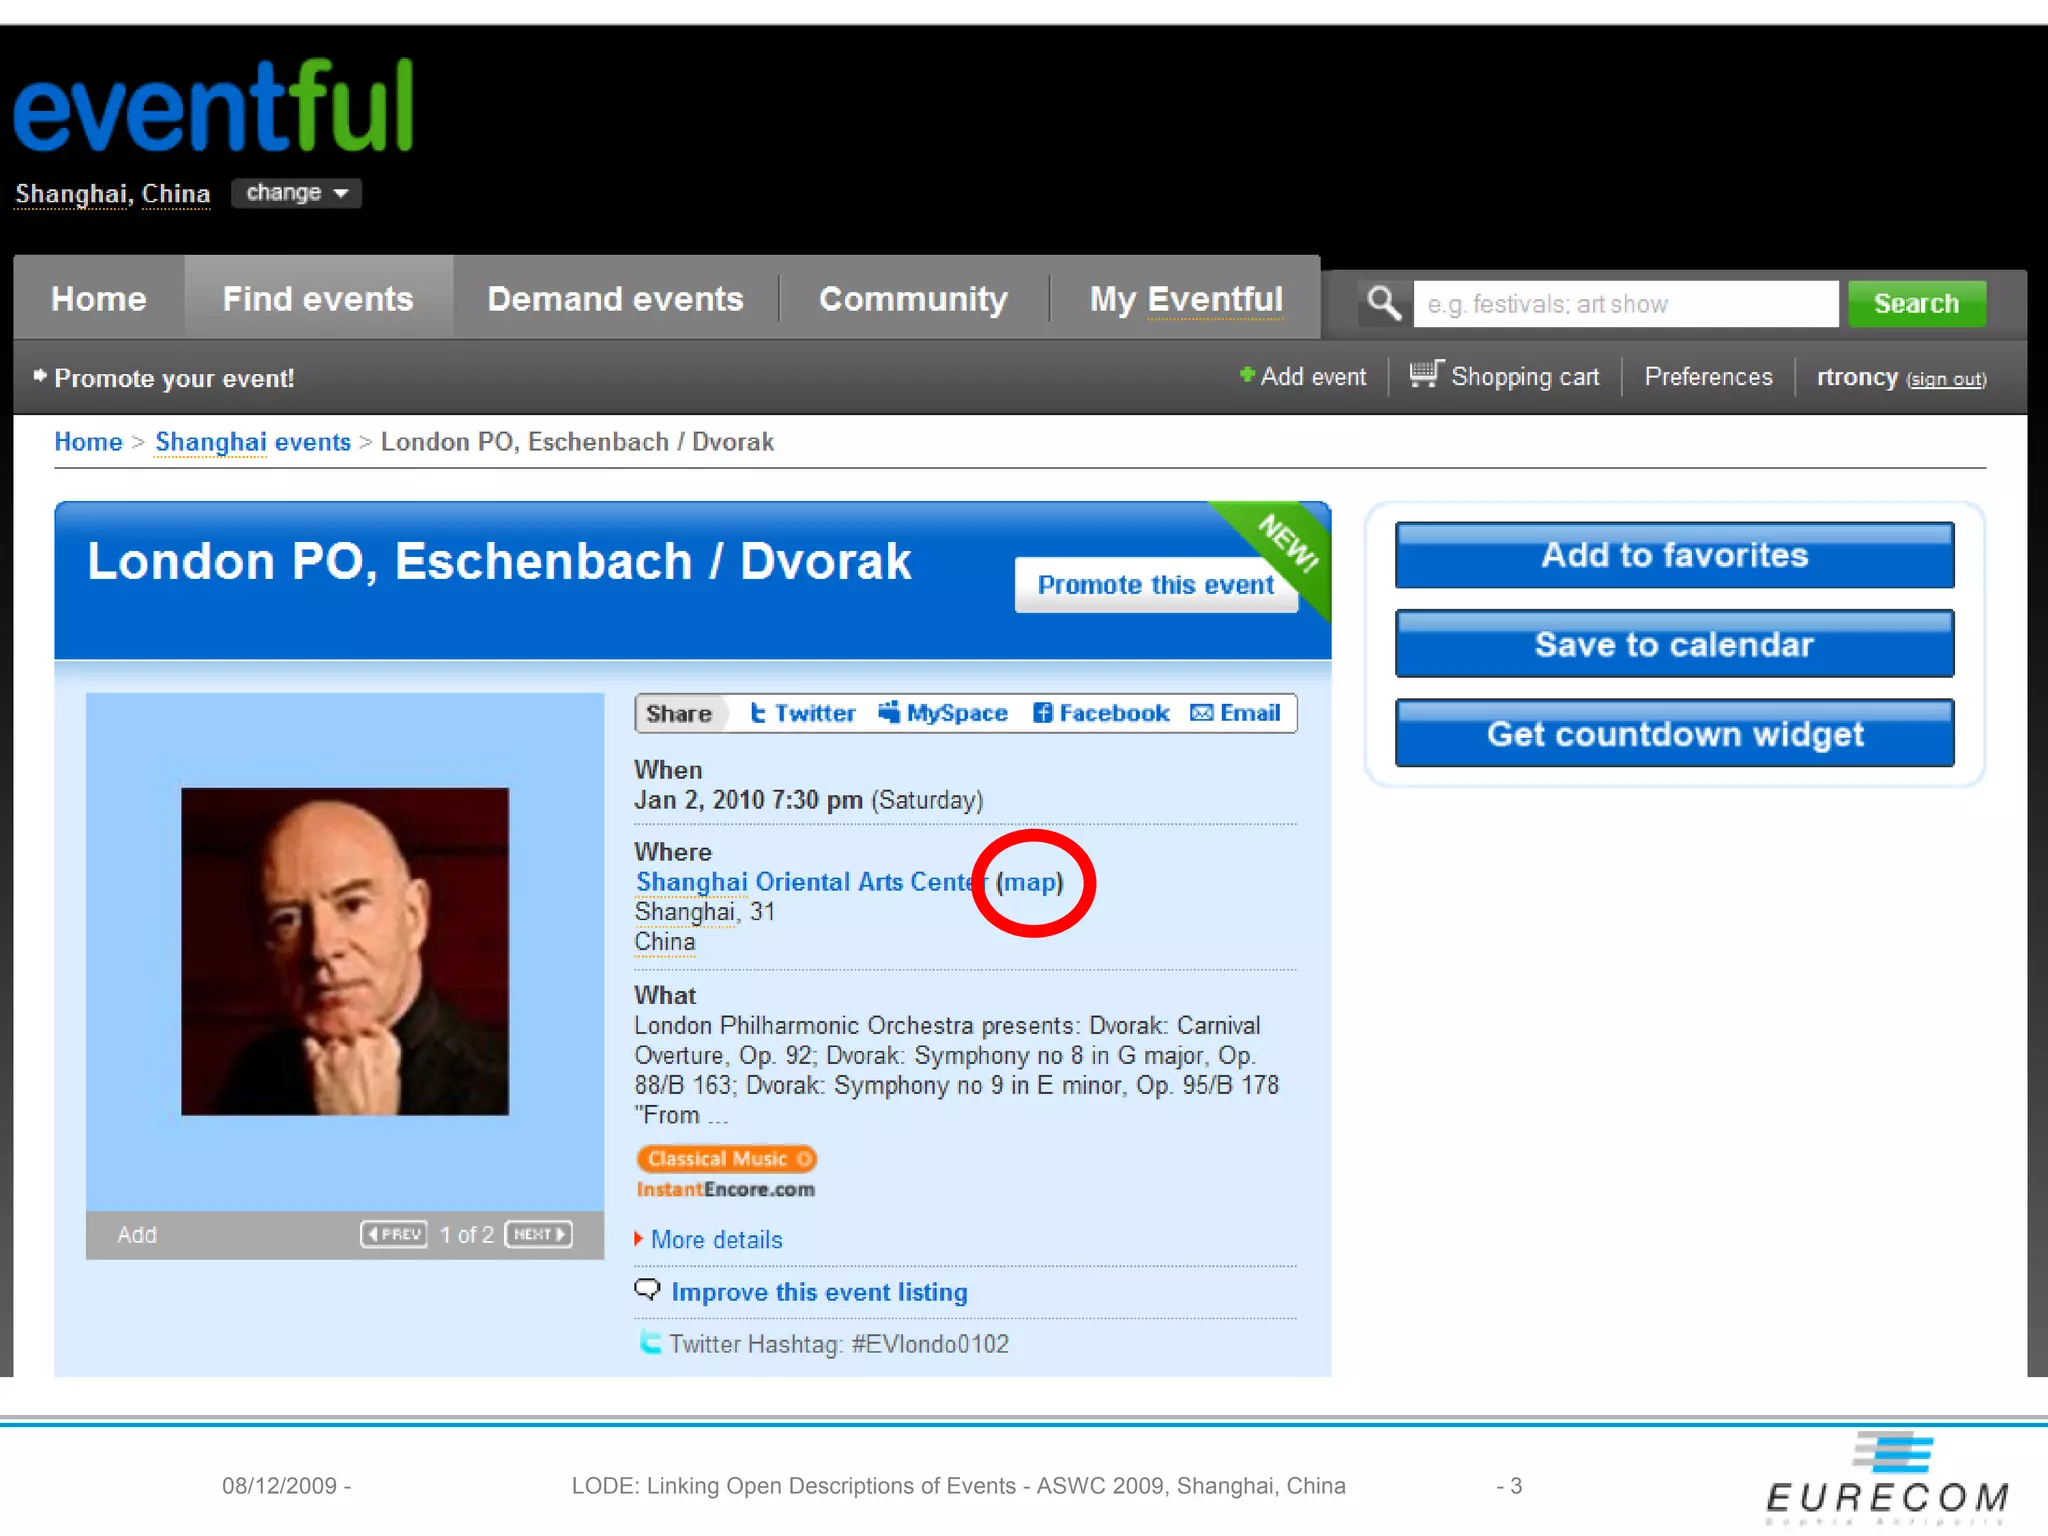Open the map link for venue
This screenshot has height=1536, width=2048.
(1030, 882)
